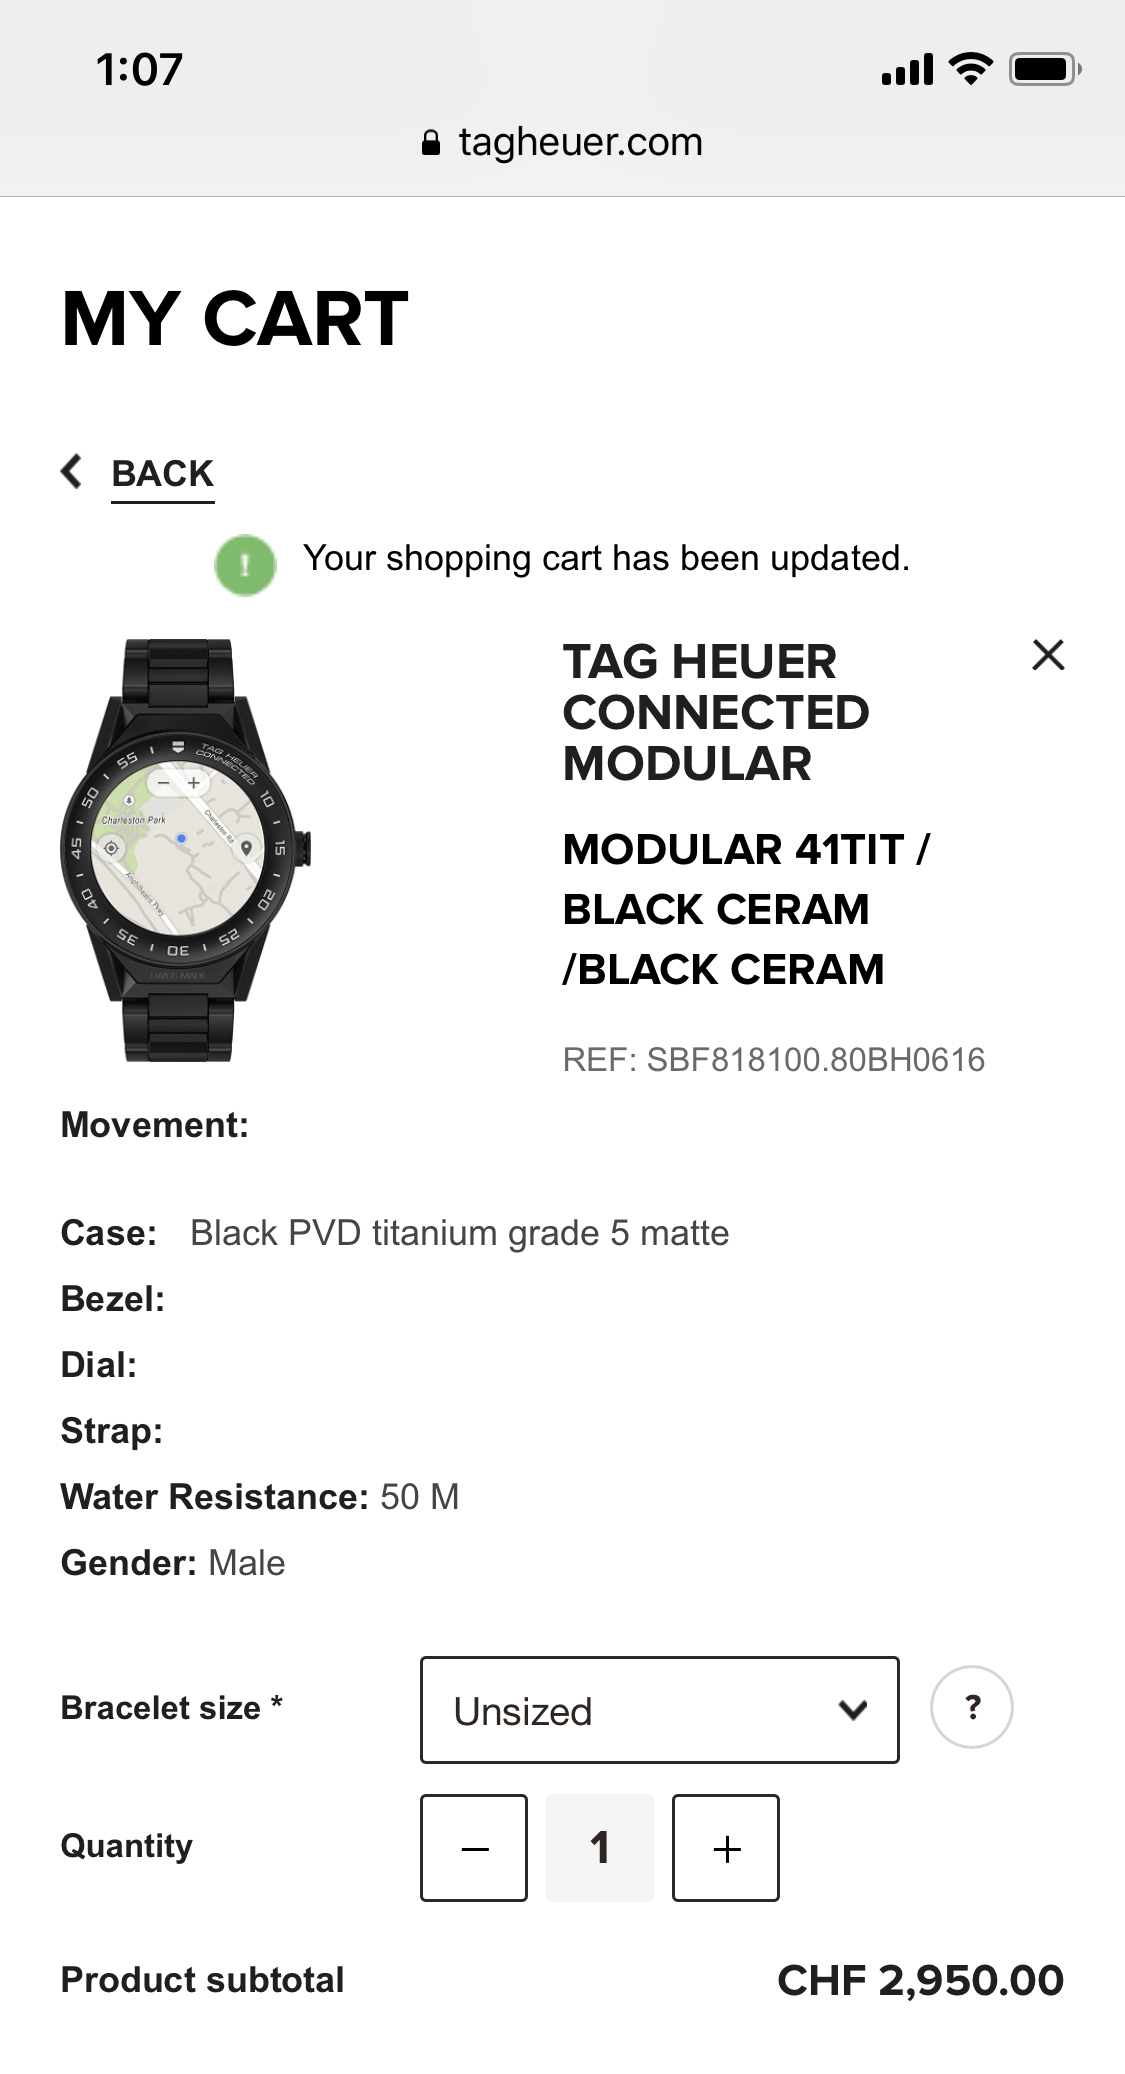The width and height of the screenshot is (1125, 2074).
Task: Remove the watch using the X icon
Action: click(x=1048, y=656)
